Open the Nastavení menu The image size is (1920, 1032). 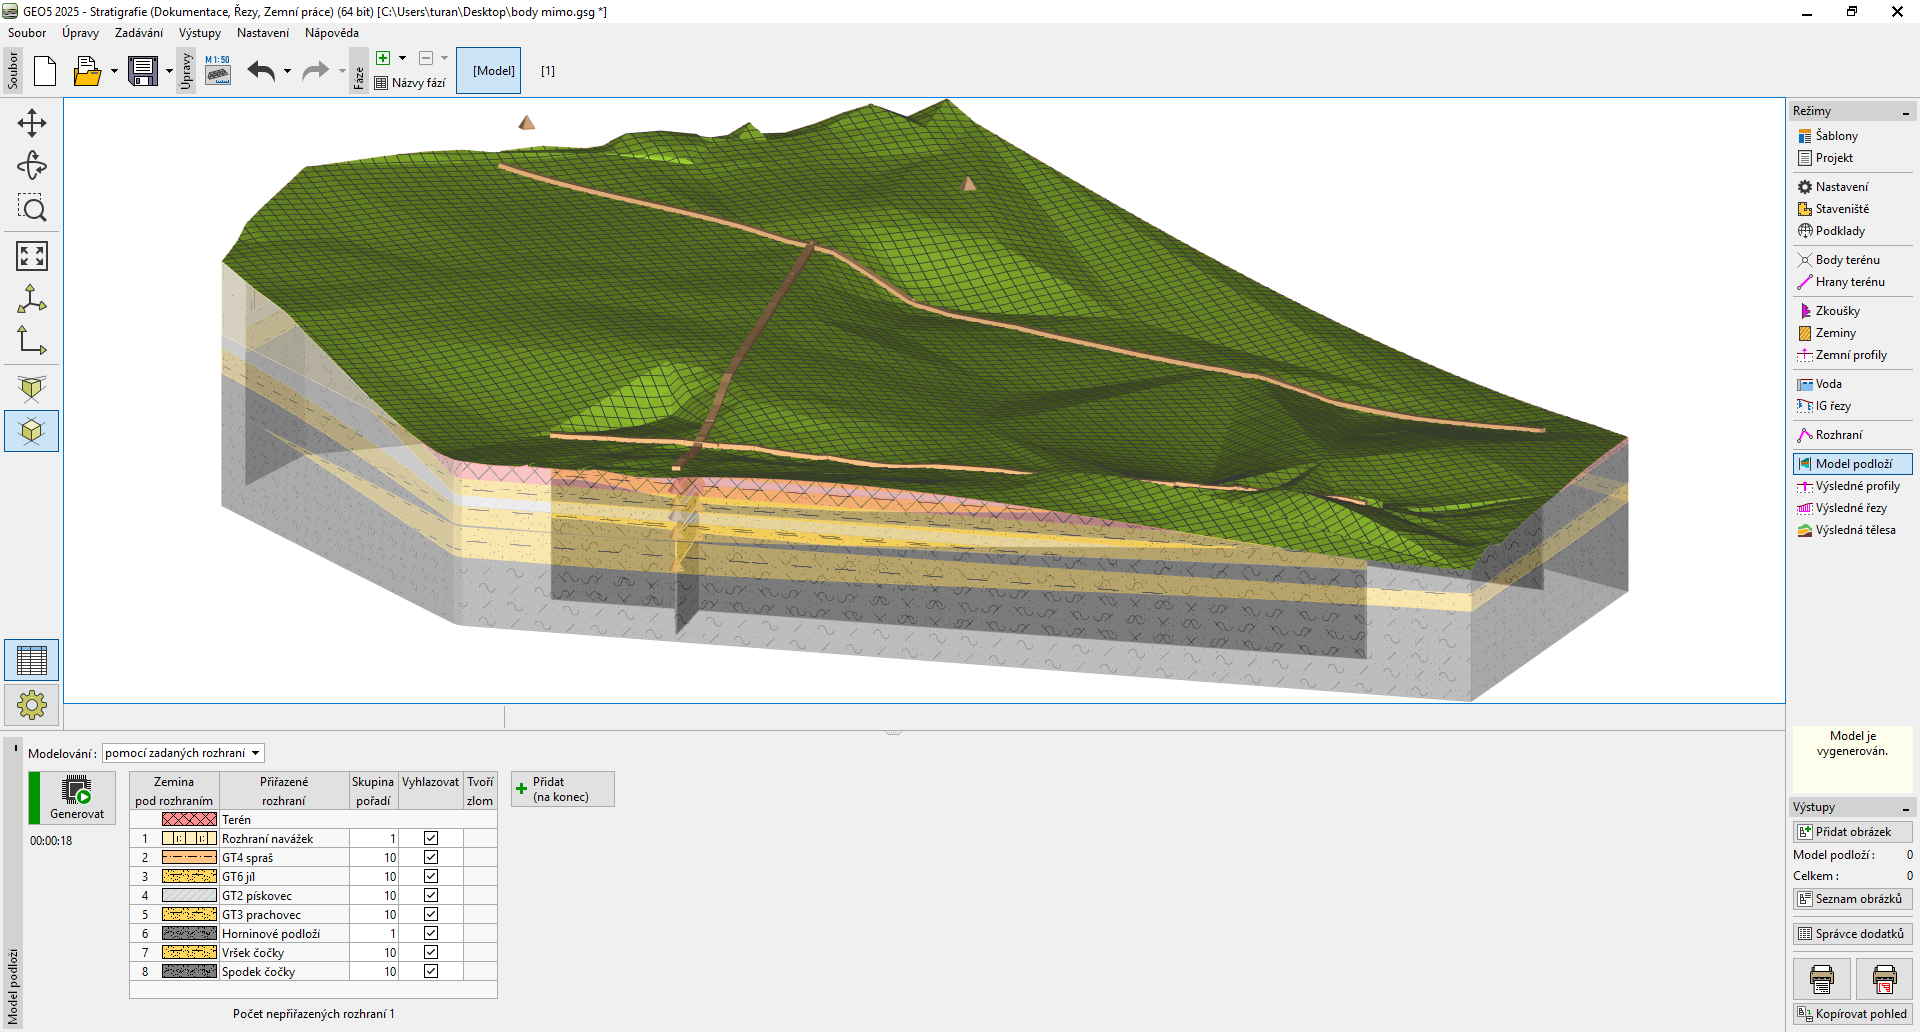[262, 33]
